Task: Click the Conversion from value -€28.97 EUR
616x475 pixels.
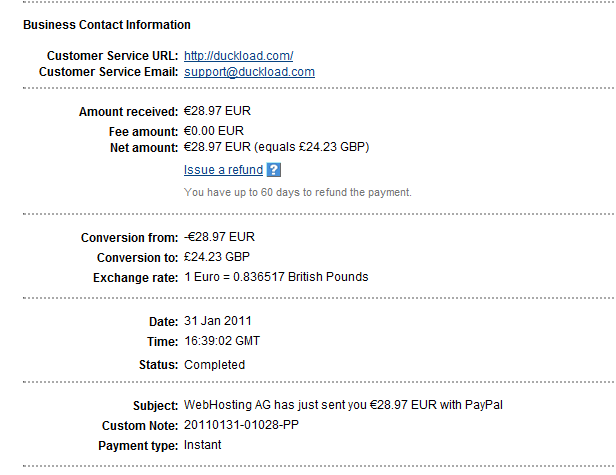Action: click(x=219, y=238)
